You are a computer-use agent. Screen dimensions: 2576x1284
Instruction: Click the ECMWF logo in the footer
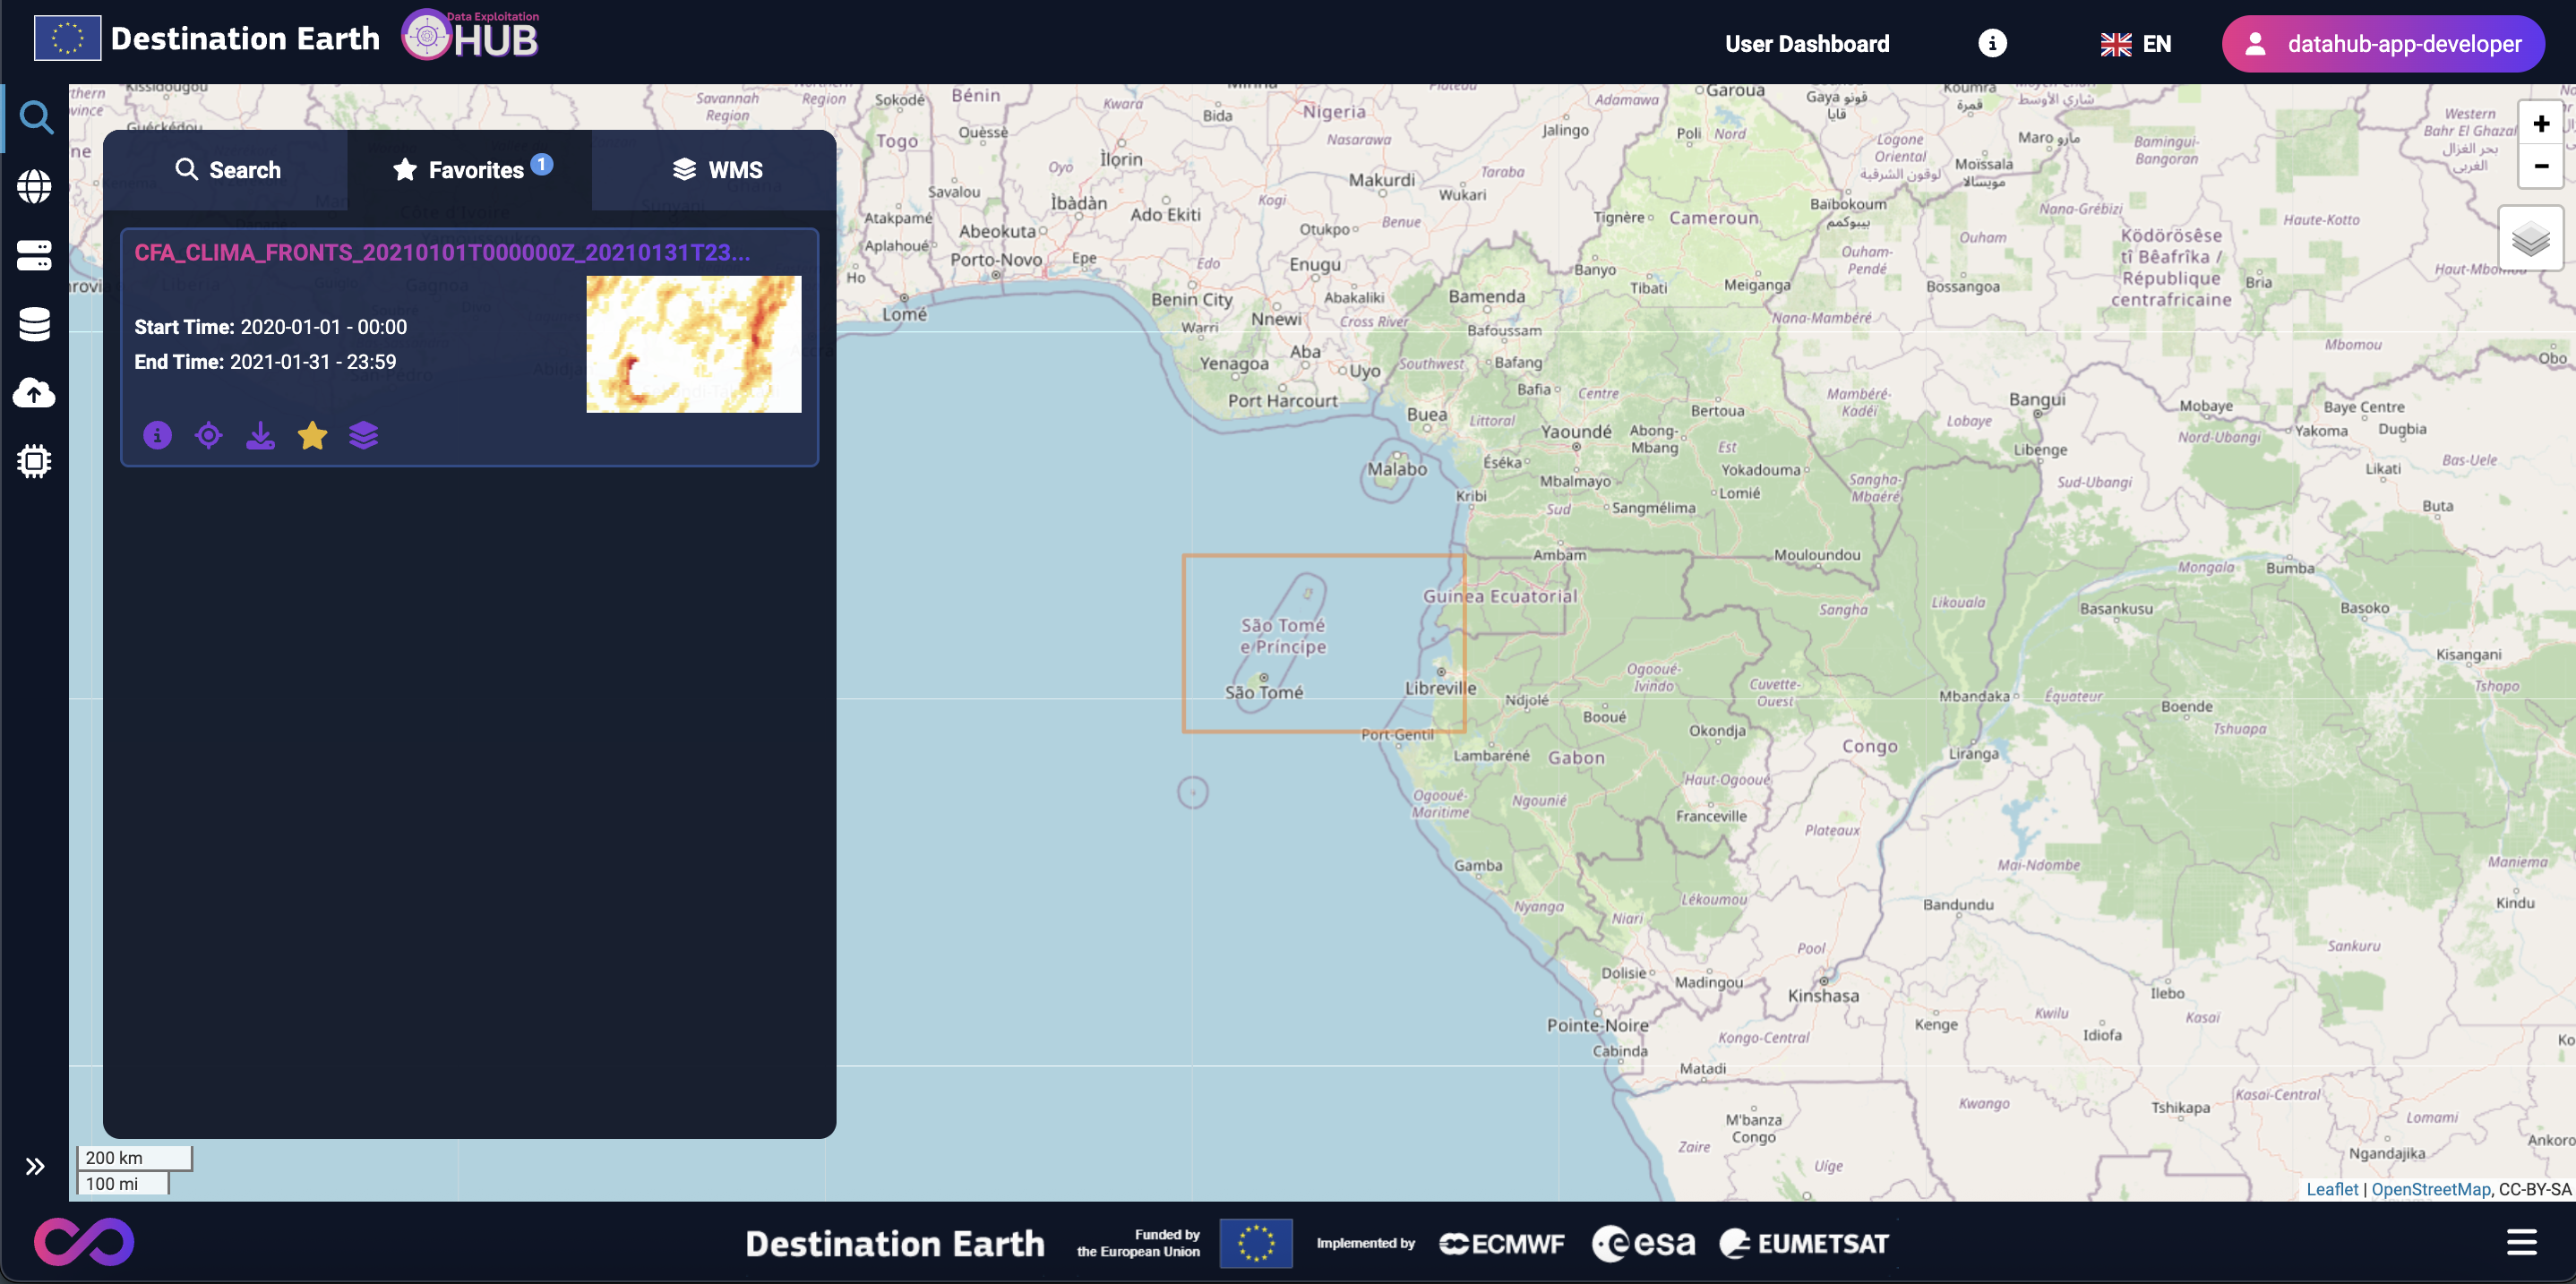(x=1501, y=1243)
